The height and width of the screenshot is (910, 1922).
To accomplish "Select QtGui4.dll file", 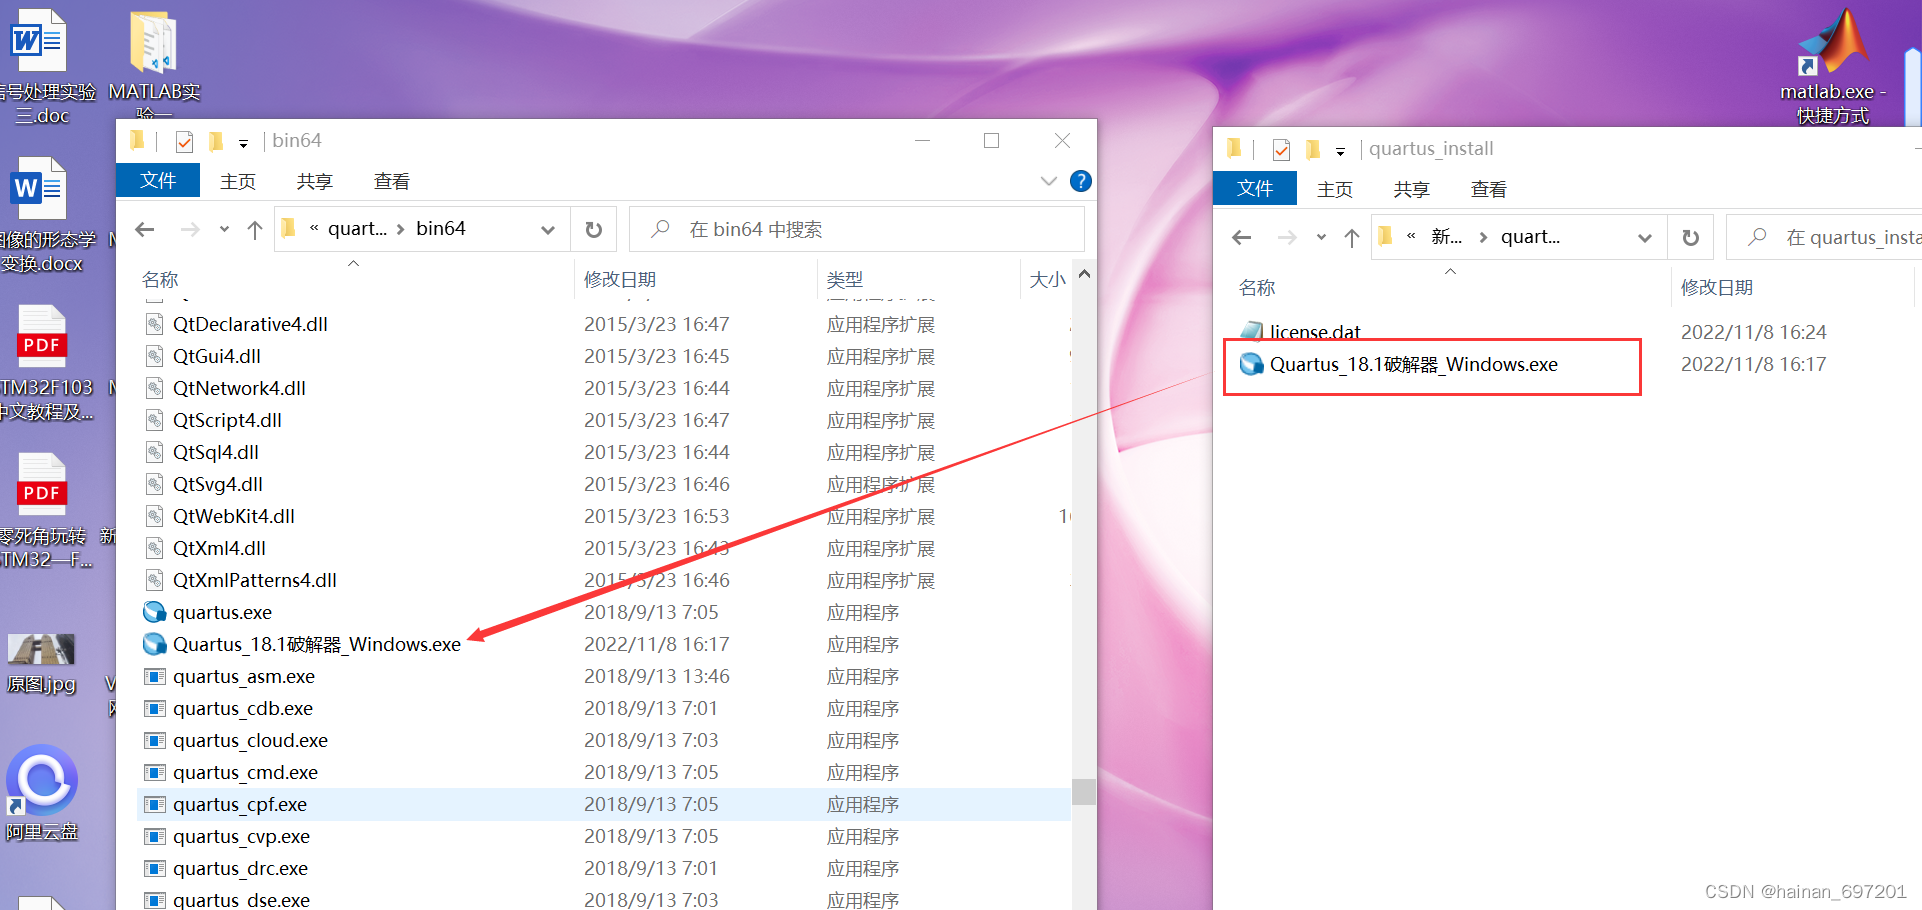I will coord(217,356).
